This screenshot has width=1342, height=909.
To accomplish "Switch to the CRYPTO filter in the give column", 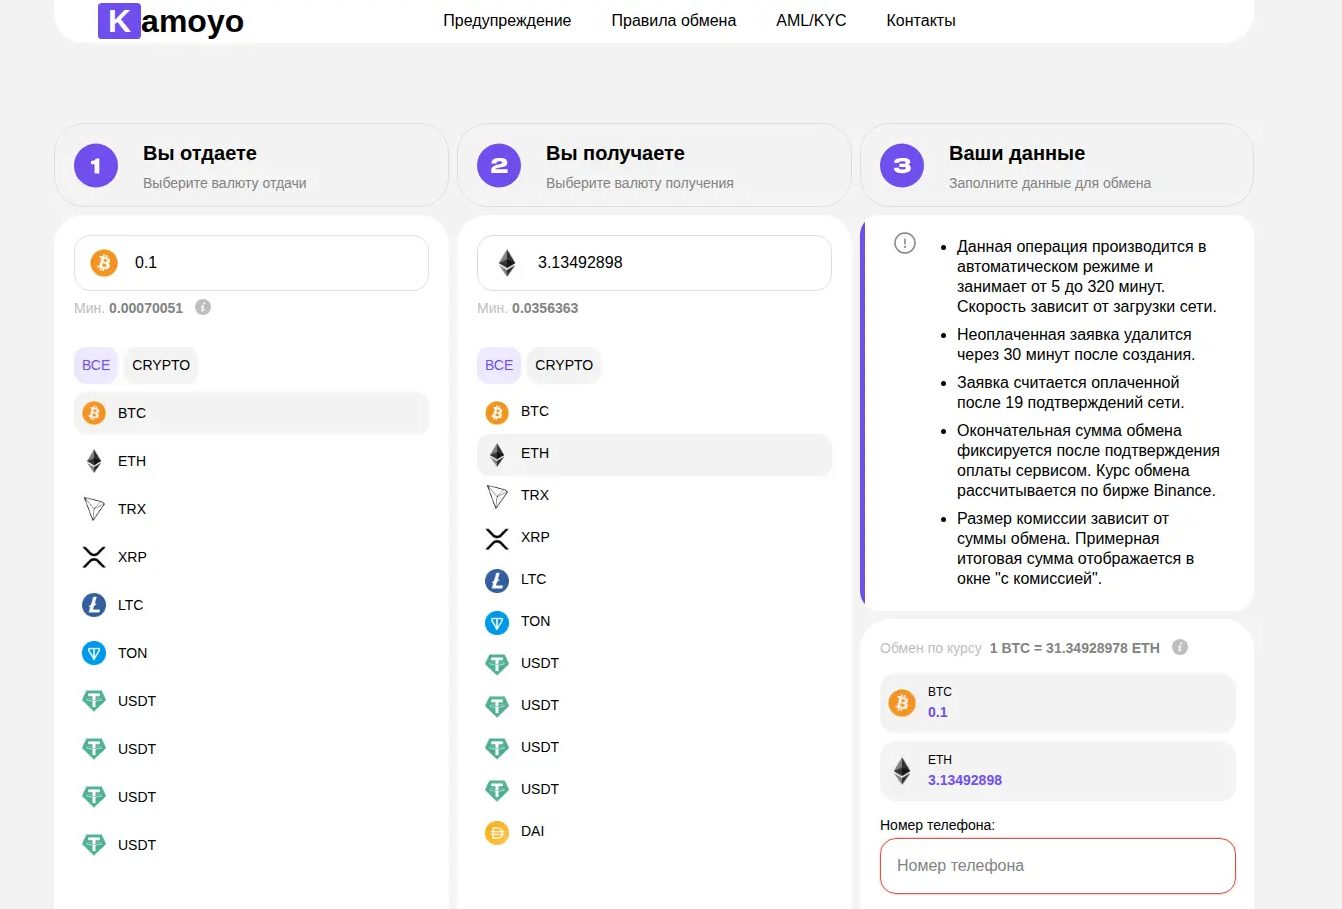I will (161, 365).
